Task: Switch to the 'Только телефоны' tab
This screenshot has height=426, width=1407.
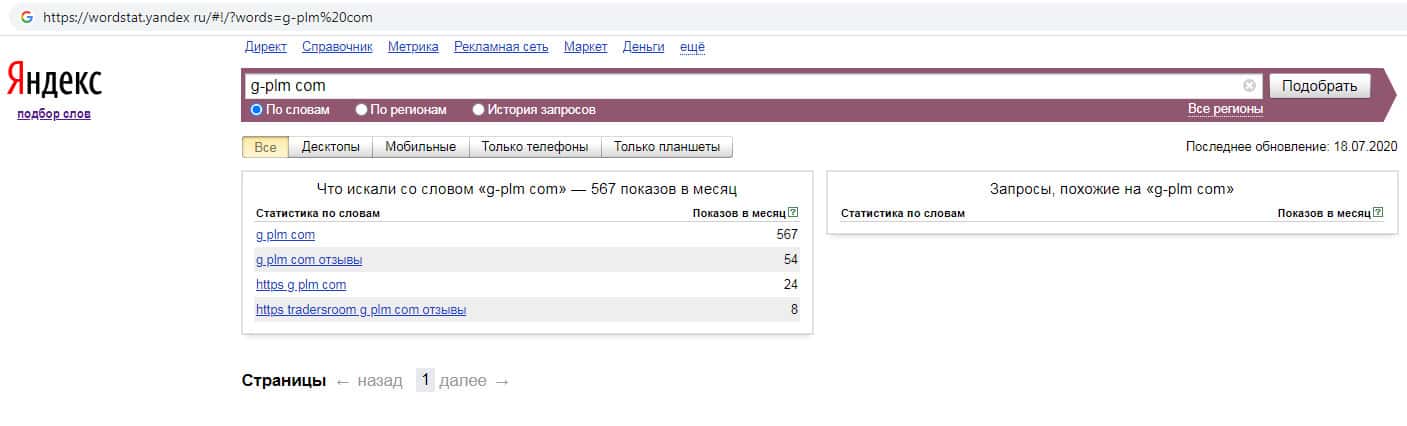Action: (x=534, y=147)
